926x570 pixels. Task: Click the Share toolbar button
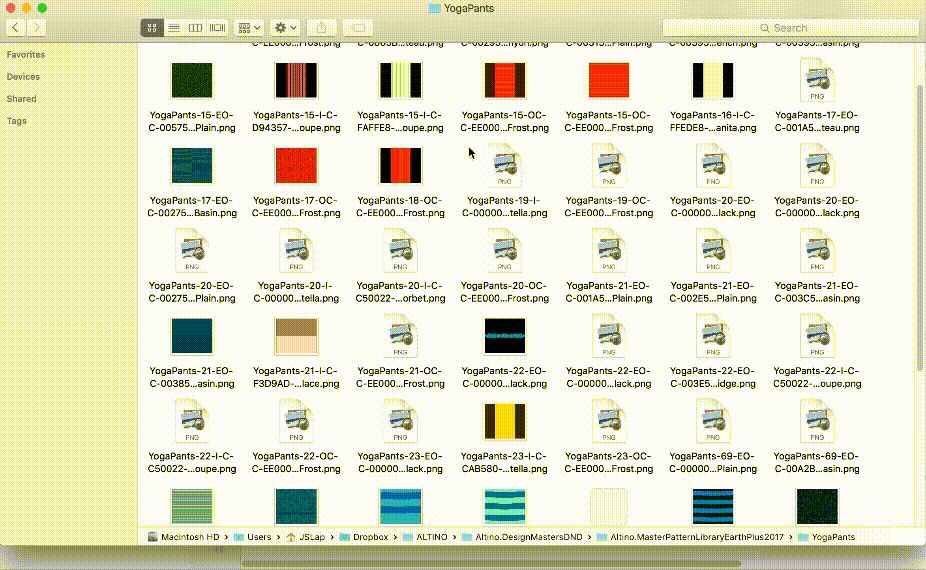[x=321, y=28]
